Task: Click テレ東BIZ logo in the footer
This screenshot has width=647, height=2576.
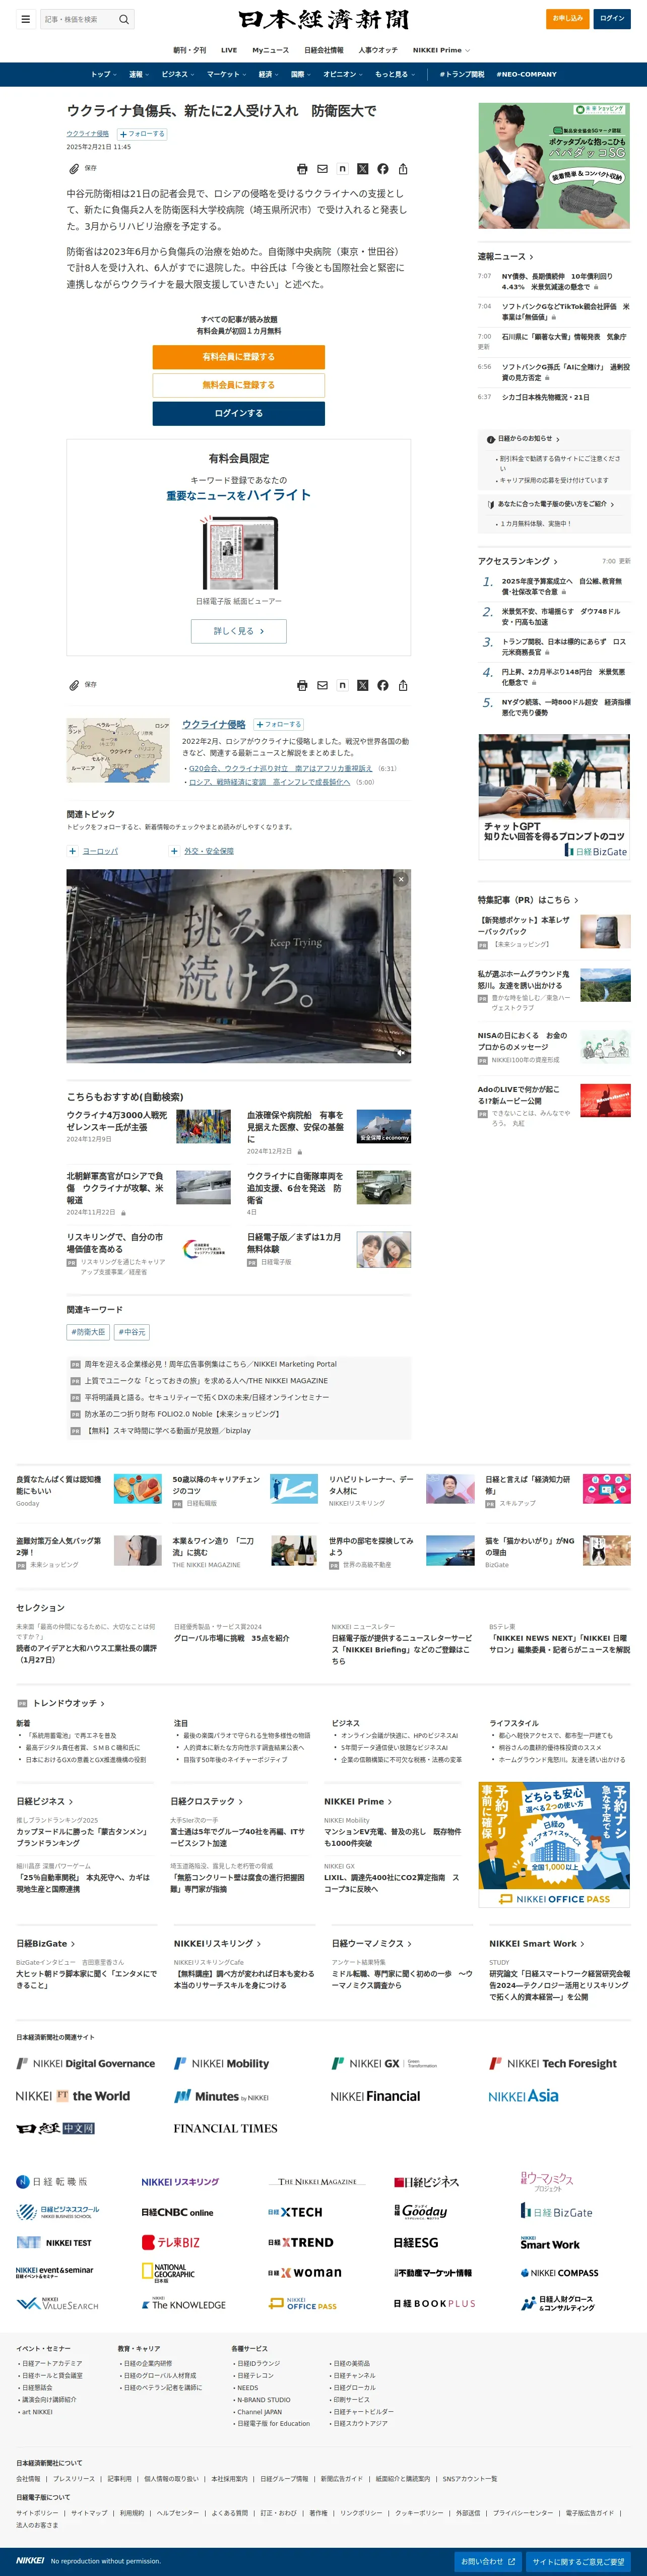Action: (171, 2242)
